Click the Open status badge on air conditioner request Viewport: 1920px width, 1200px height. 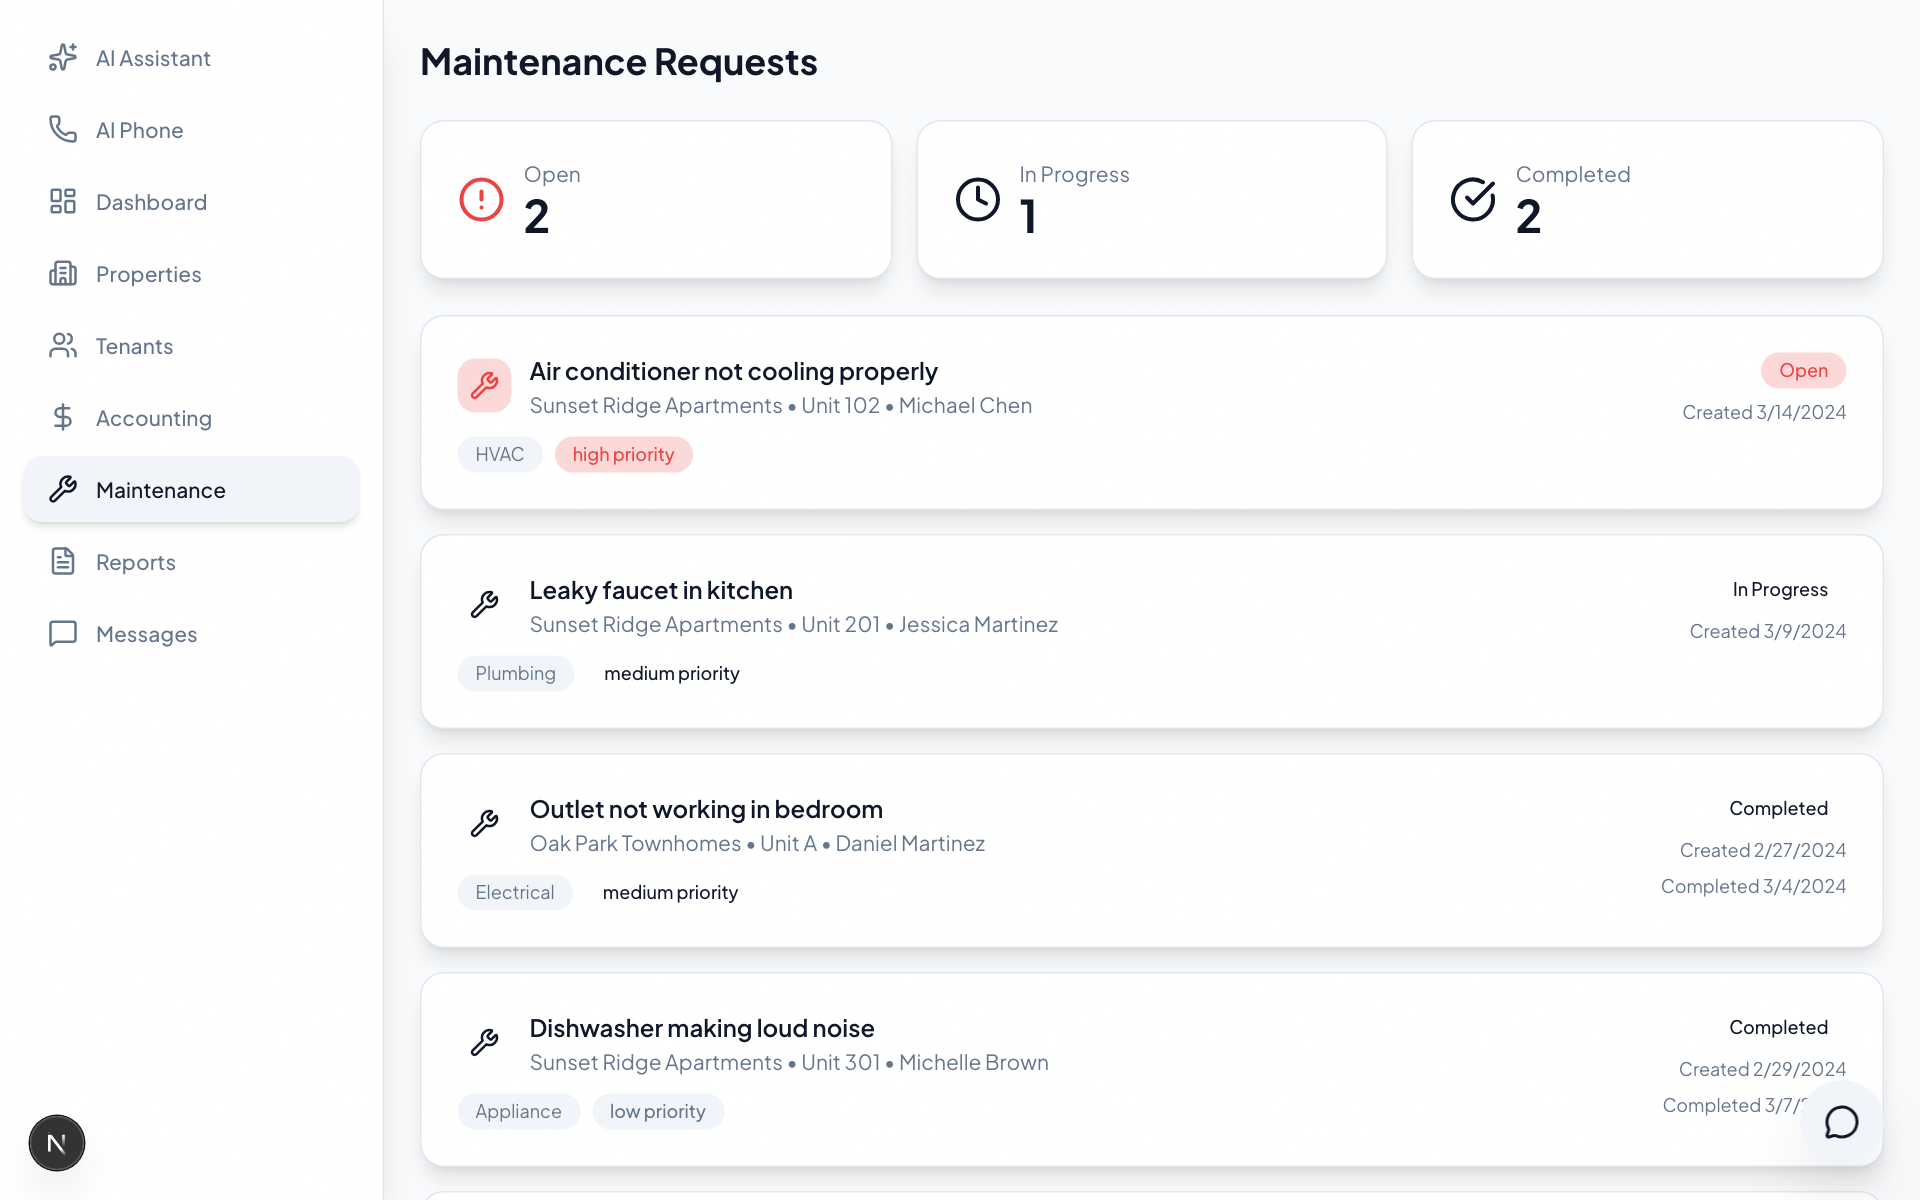click(x=1803, y=371)
